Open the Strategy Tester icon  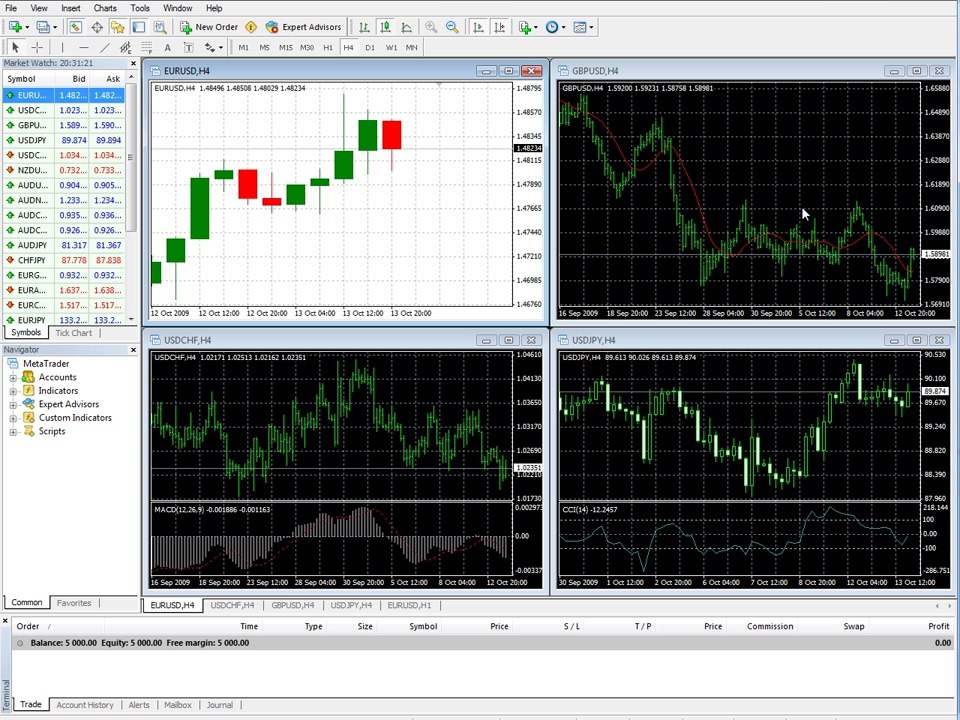coord(160,27)
